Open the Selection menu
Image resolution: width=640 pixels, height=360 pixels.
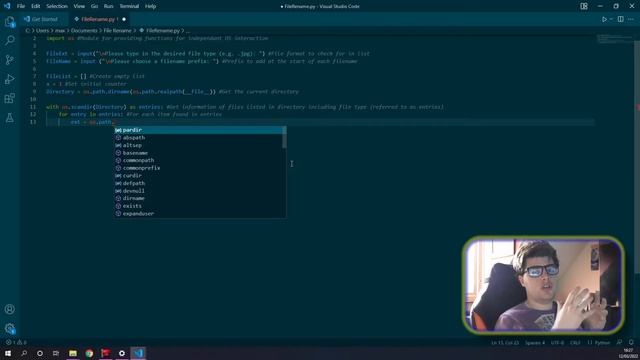(x=57, y=6)
